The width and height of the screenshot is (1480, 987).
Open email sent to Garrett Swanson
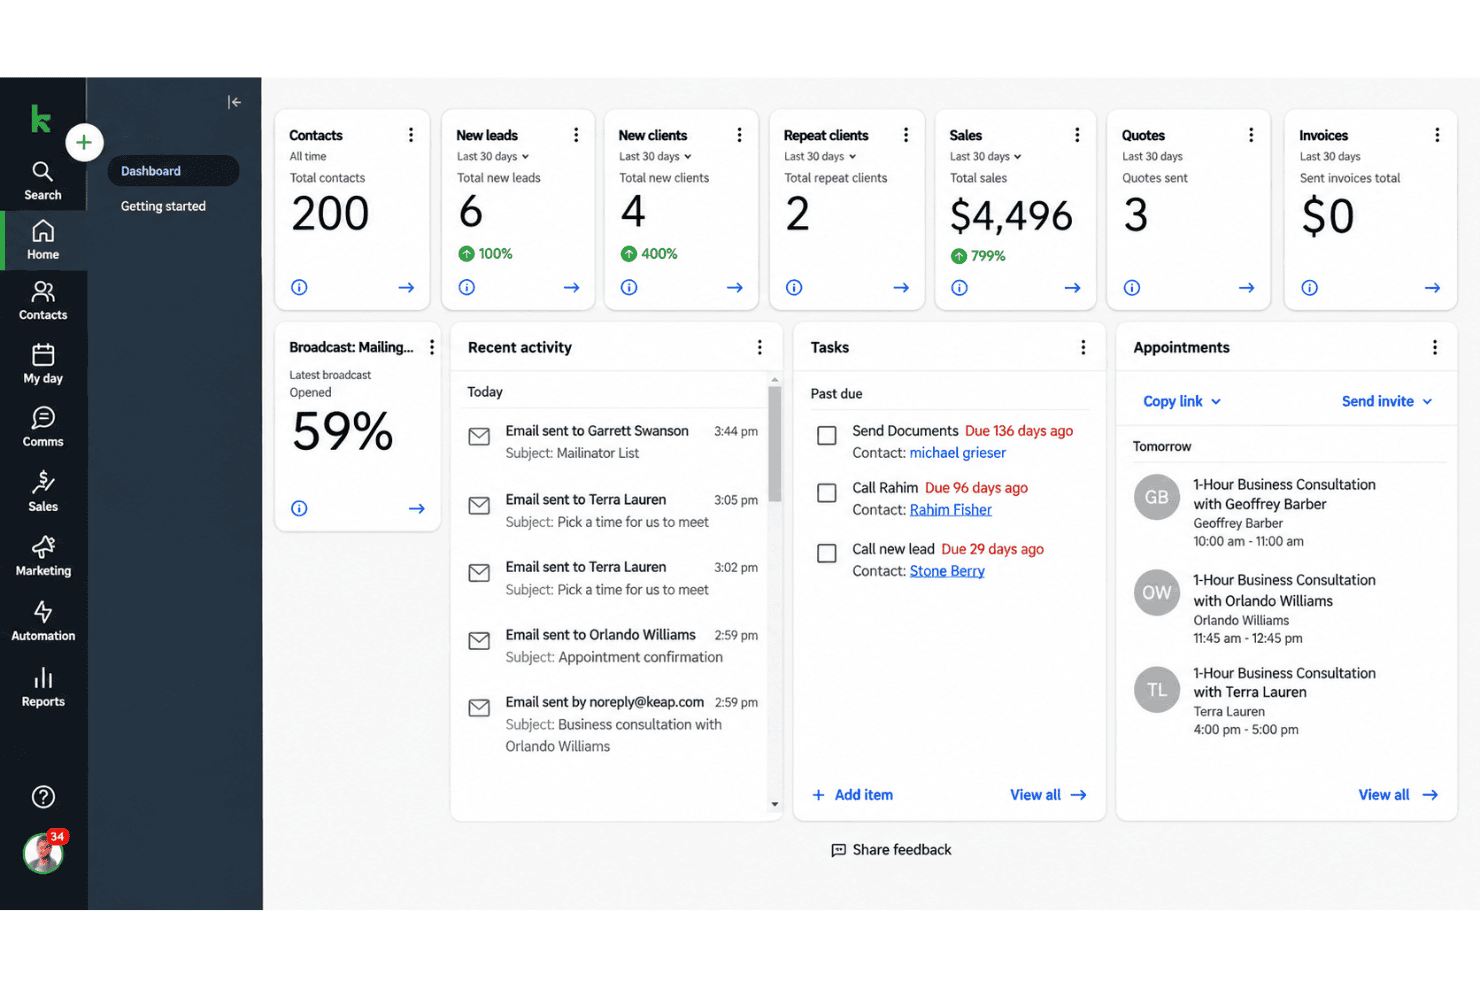pos(613,442)
